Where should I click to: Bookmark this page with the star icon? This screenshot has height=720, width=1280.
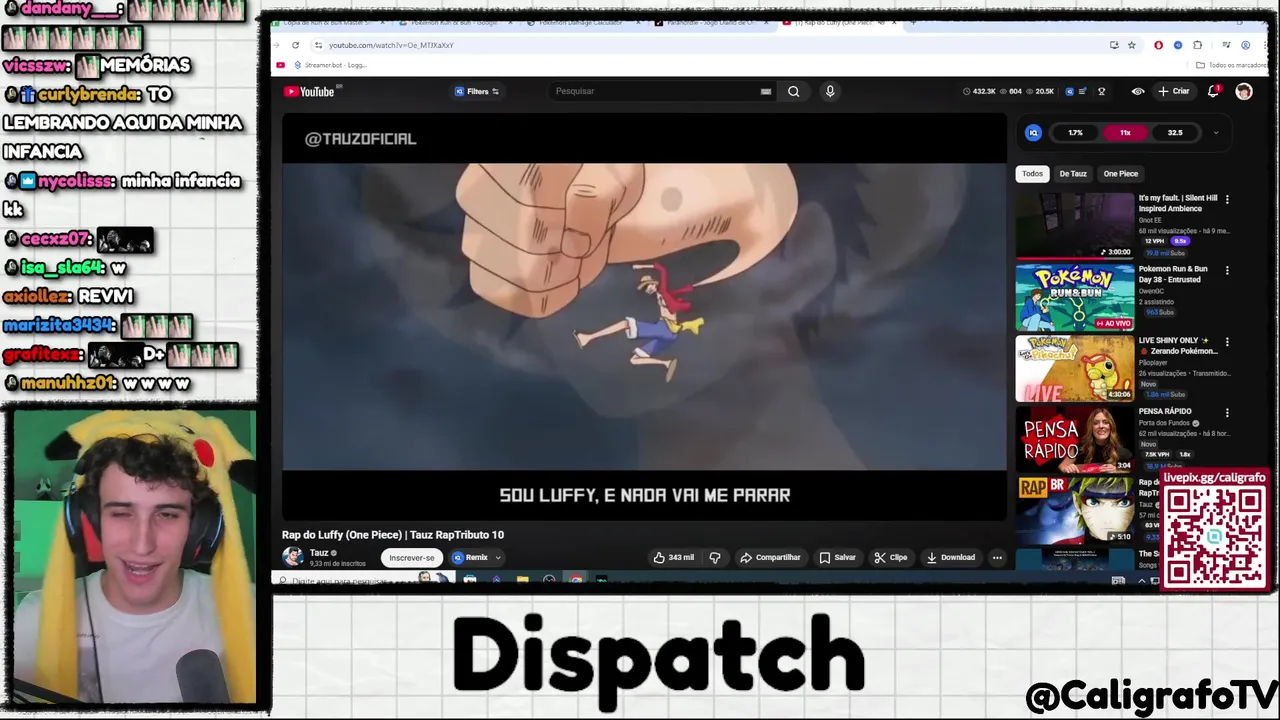[1132, 45]
